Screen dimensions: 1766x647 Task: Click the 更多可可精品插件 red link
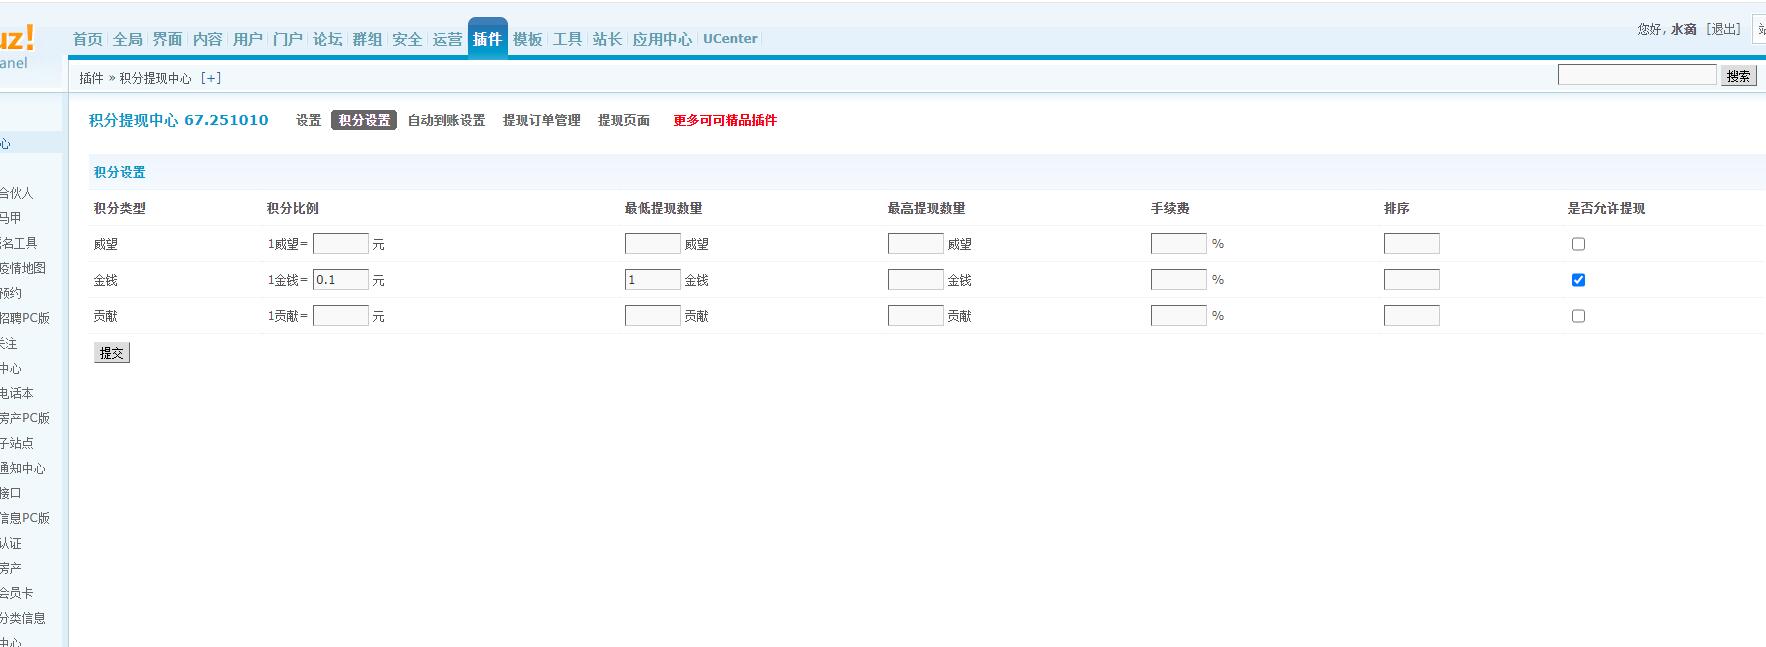click(725, 120)
